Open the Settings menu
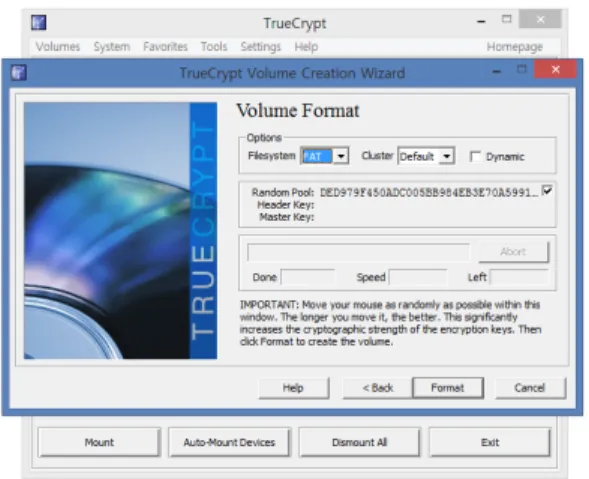The image size is (589, 479). point(261,47)
